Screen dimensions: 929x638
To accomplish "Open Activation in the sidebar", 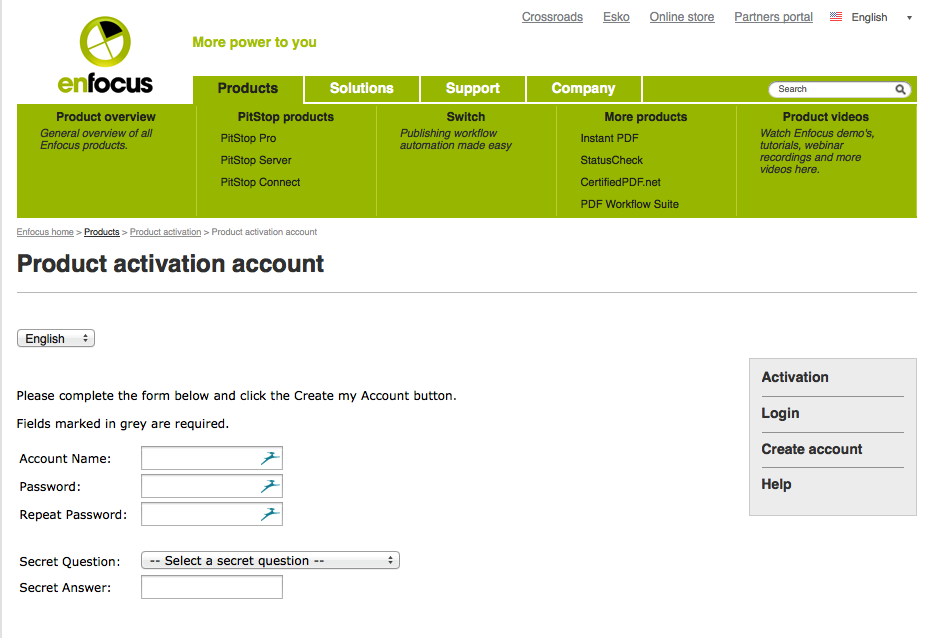I will (795, 377).
